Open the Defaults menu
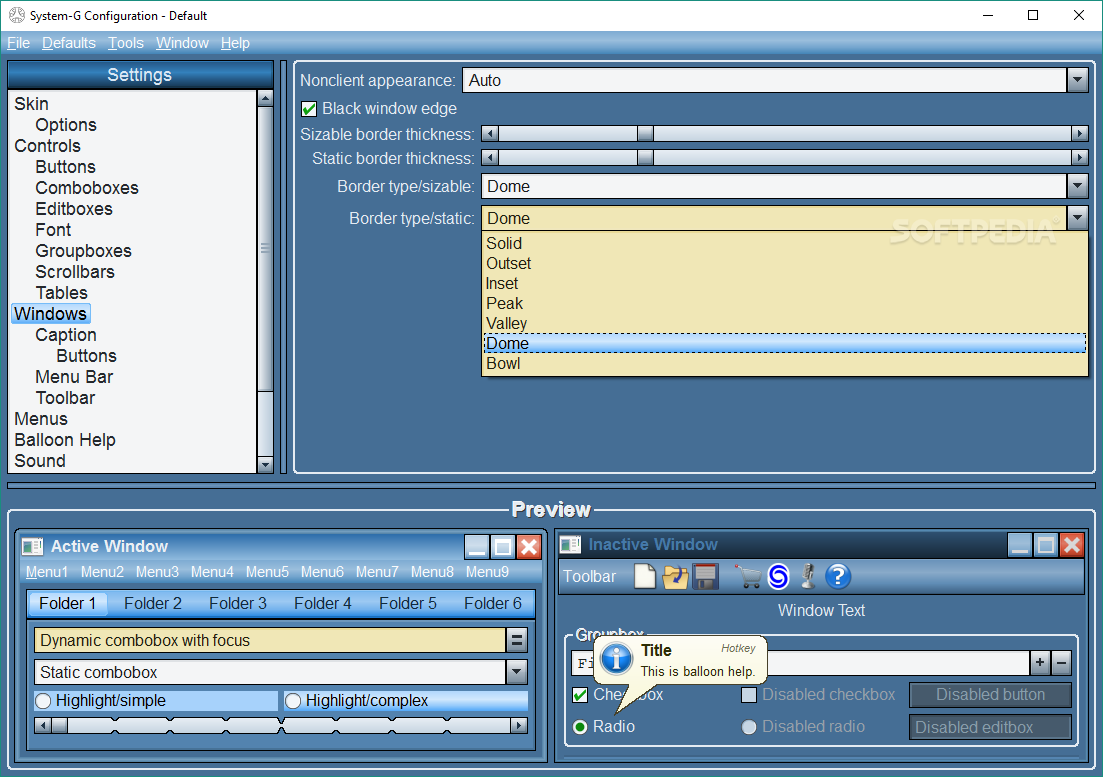Image resolution: width=1103 pixels, height=777 pixels. tap(69, 43)
